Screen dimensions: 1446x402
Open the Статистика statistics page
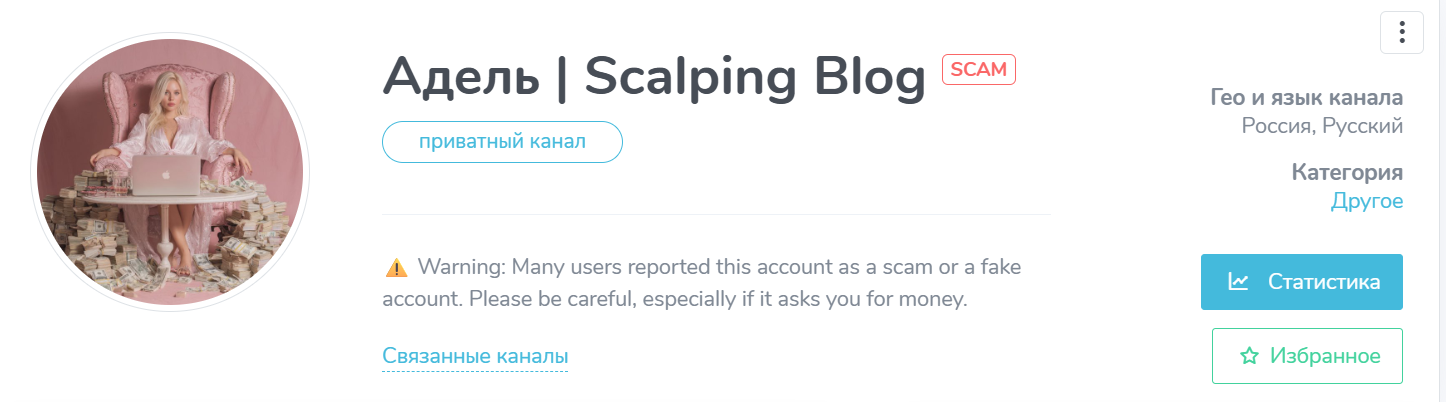[x=1302, y=282]
